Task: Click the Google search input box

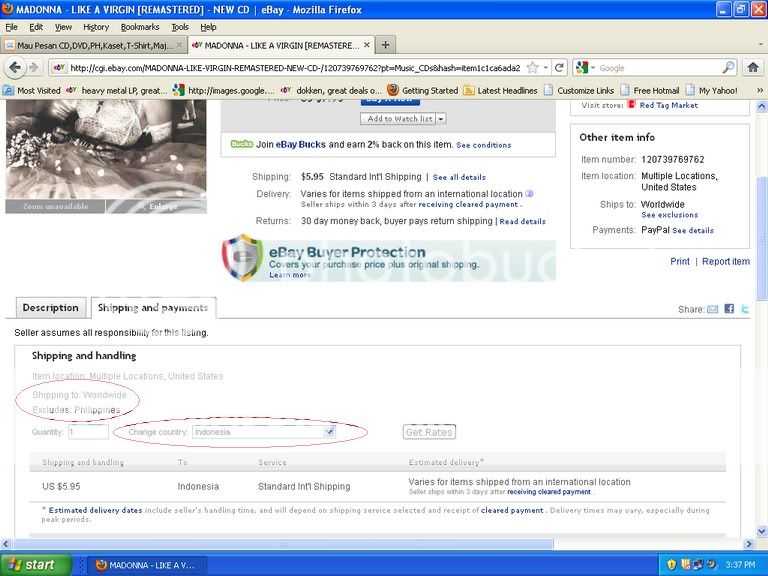Action: 659,68
